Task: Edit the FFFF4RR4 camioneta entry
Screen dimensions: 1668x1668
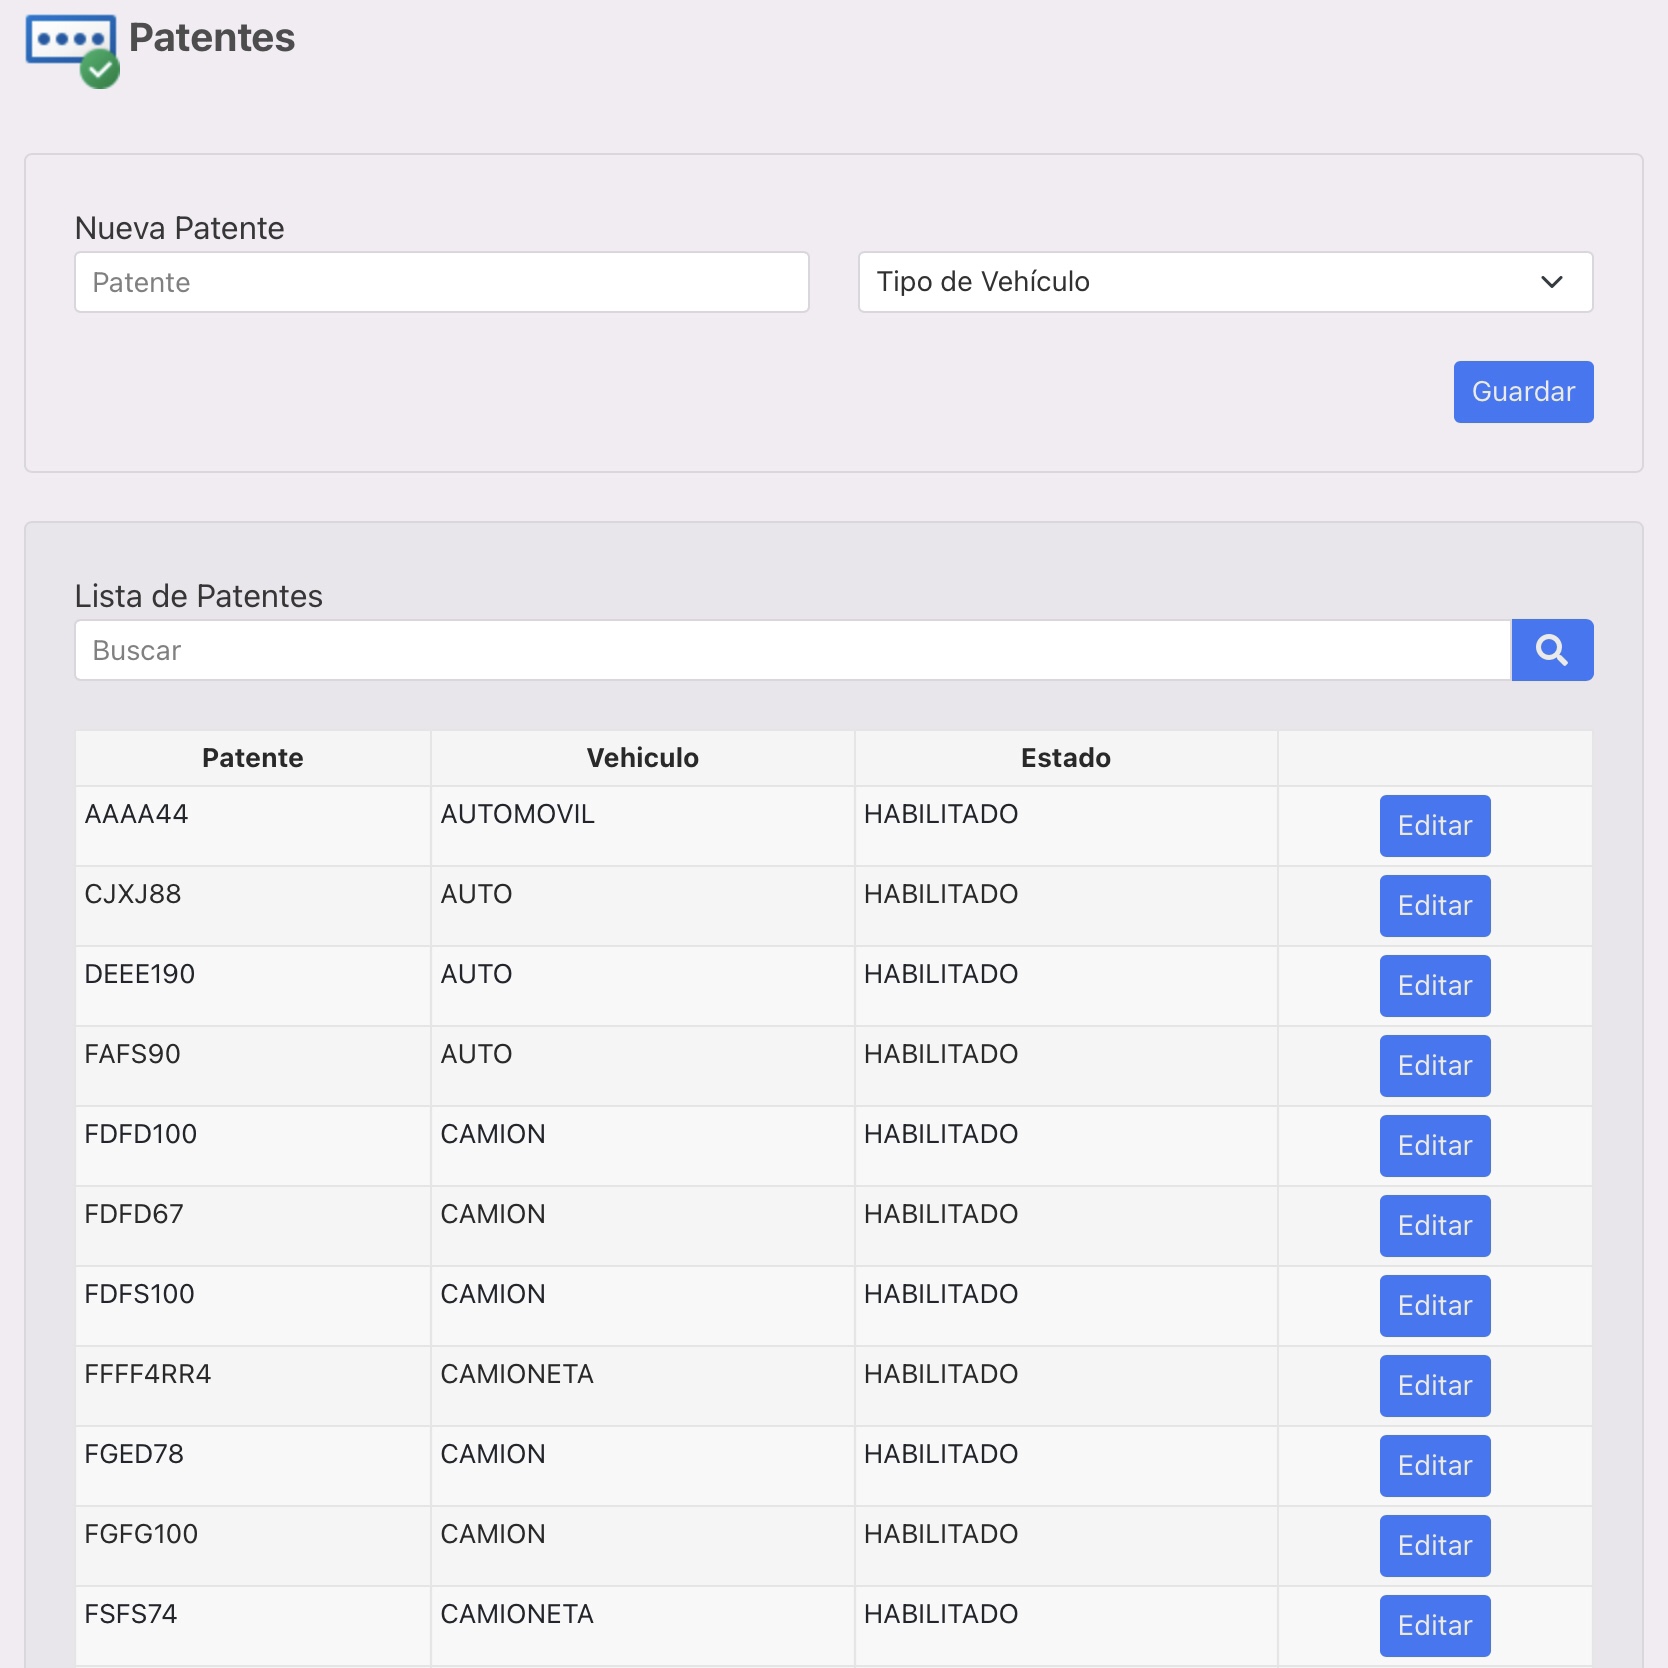Action: (1435, 1386)
